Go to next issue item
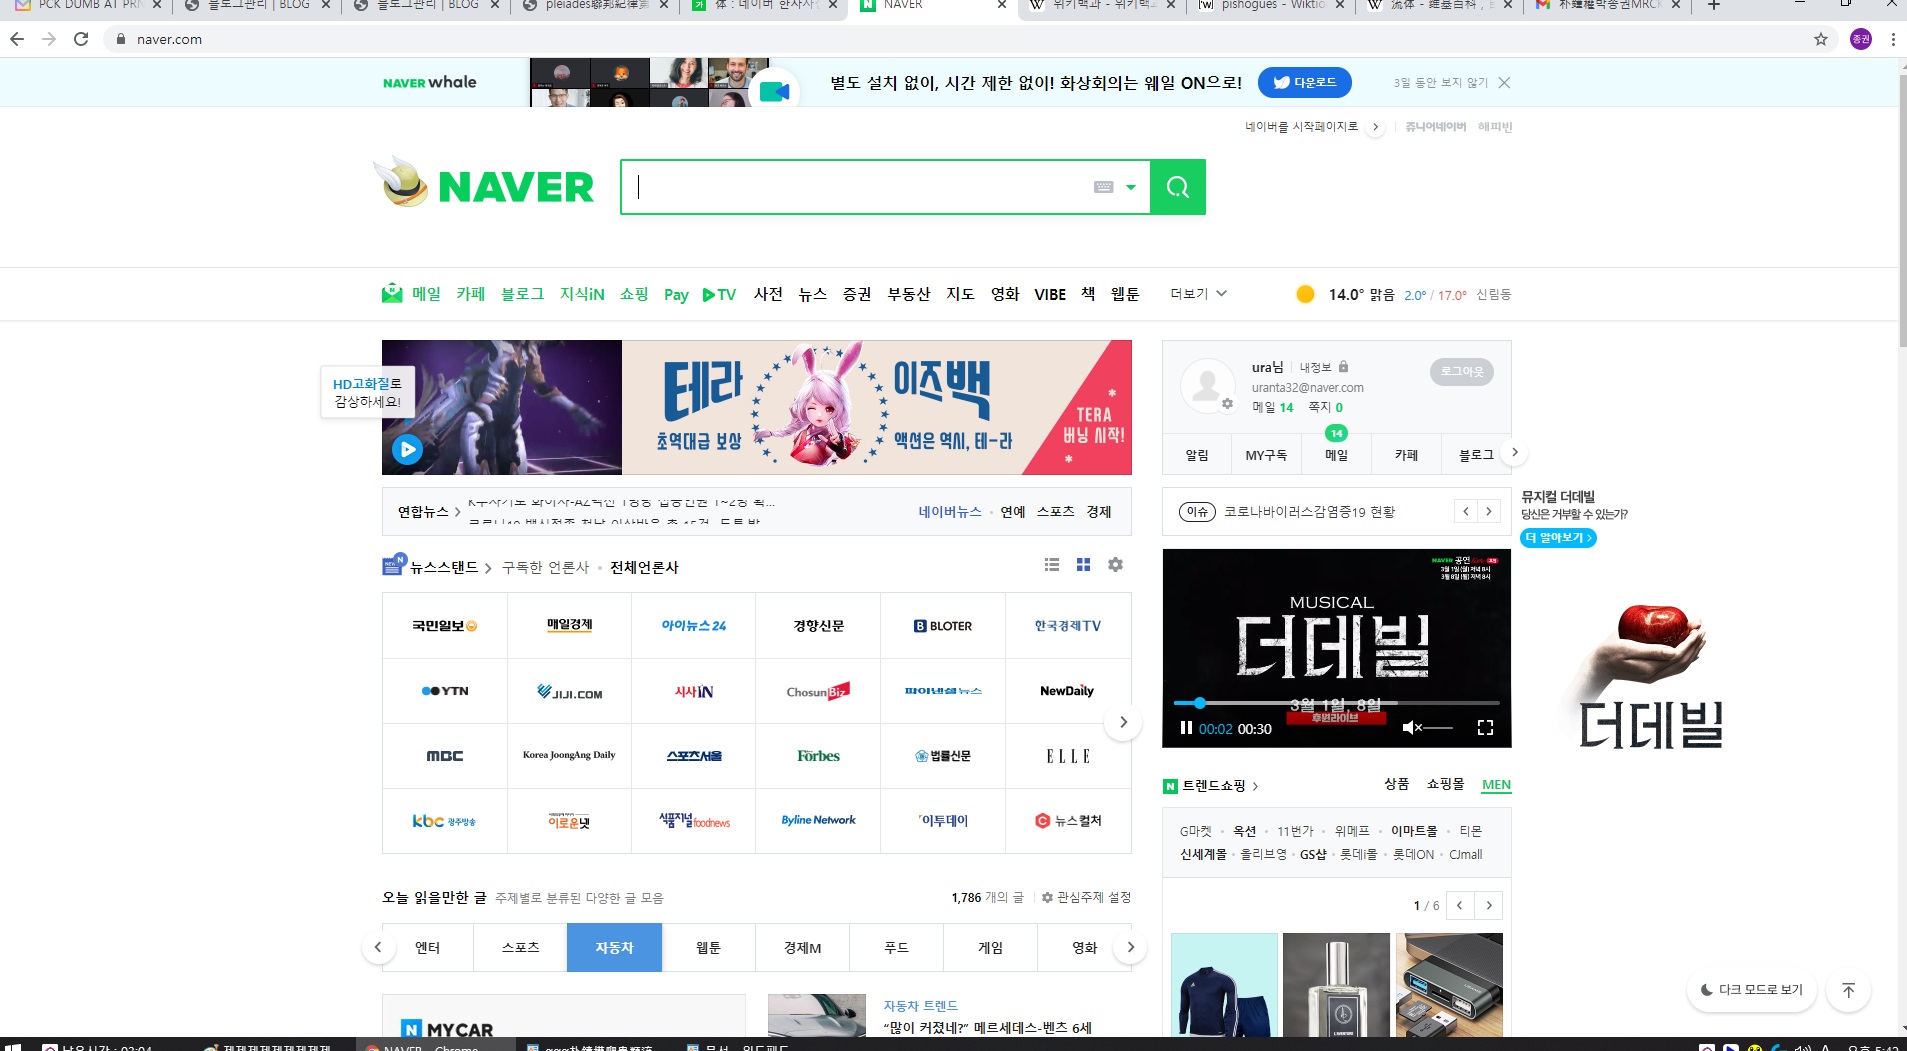Image resolution: width=1907 pixels, height=1051 pixels. point(1489,512)
